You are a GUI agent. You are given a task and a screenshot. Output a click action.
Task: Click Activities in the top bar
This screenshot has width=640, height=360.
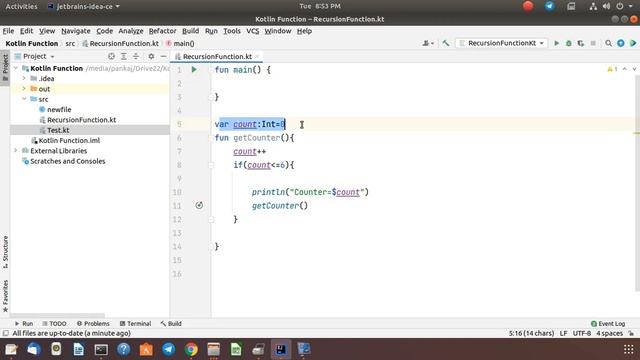point(21,6)
